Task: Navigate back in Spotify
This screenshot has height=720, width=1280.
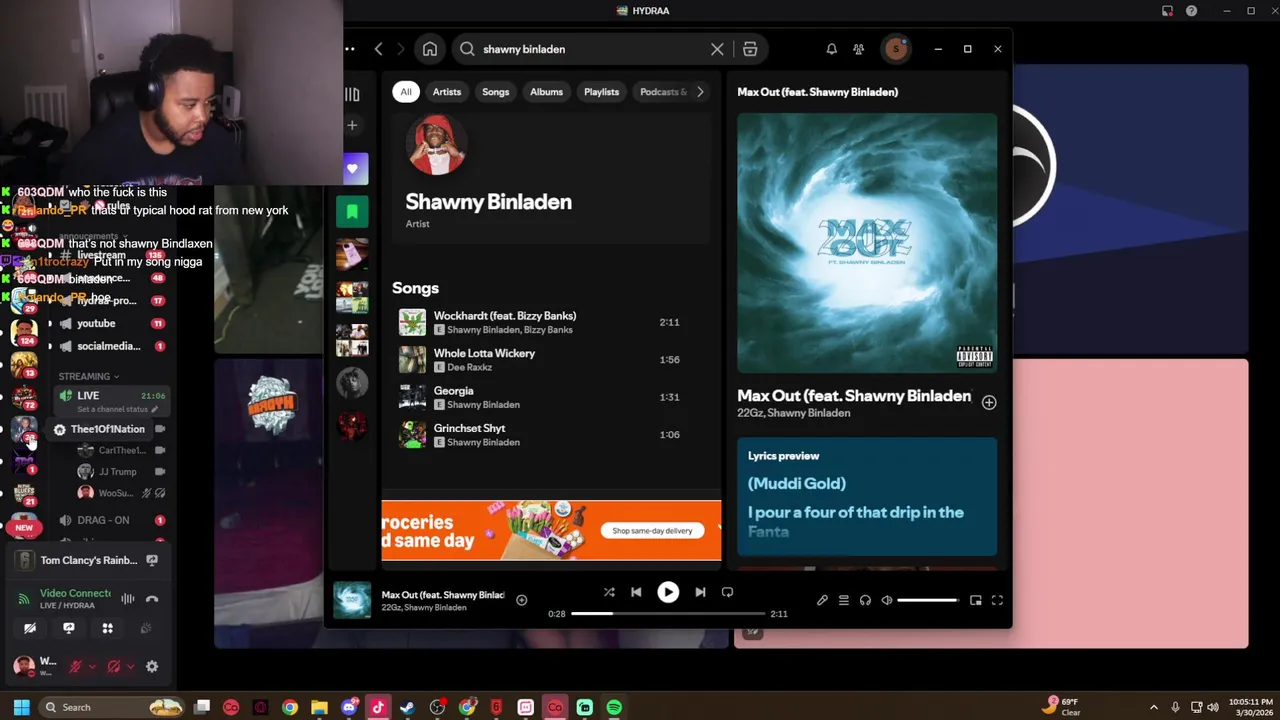Action: coord(378,49)
